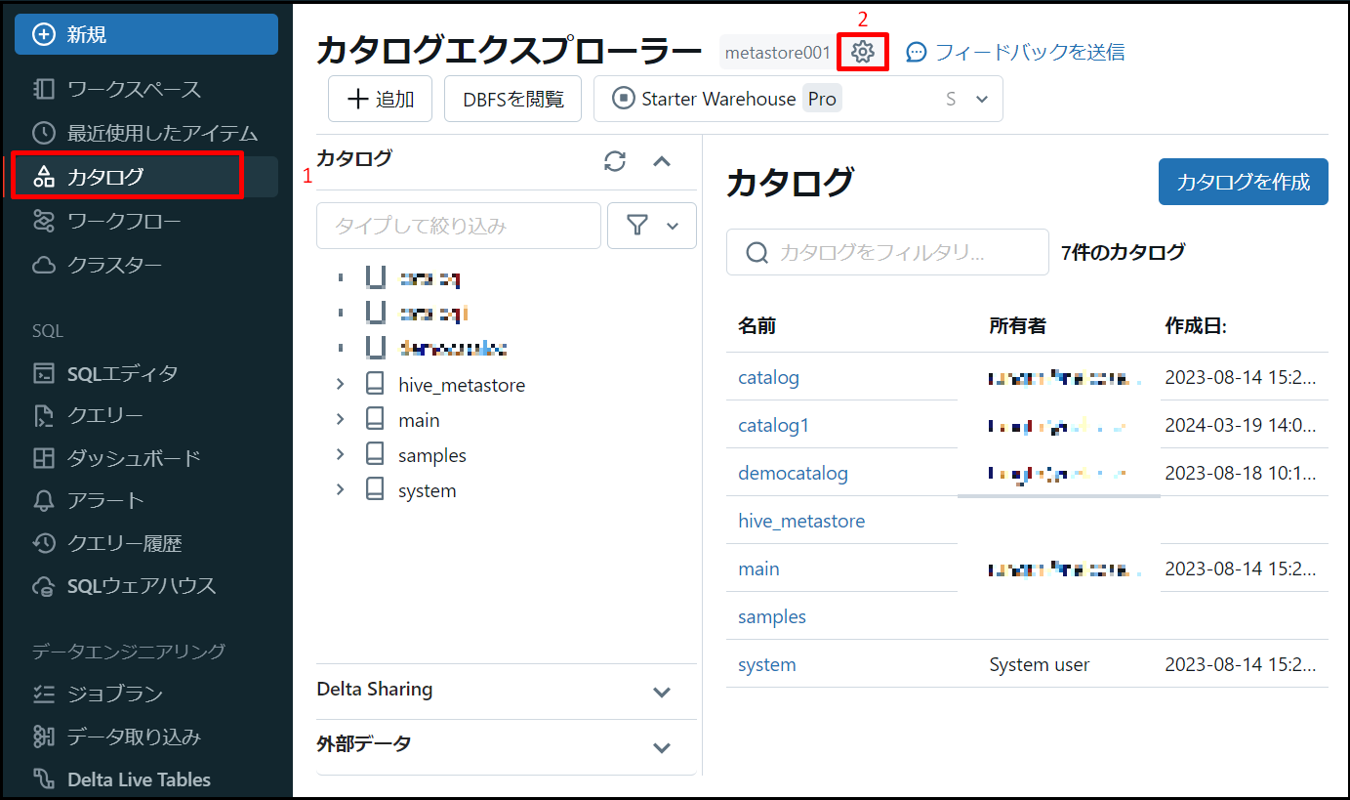The width and height of the screenshot is (1350, 800).
Task: Open ワークフロー from the sidebar
Action: 124,220
